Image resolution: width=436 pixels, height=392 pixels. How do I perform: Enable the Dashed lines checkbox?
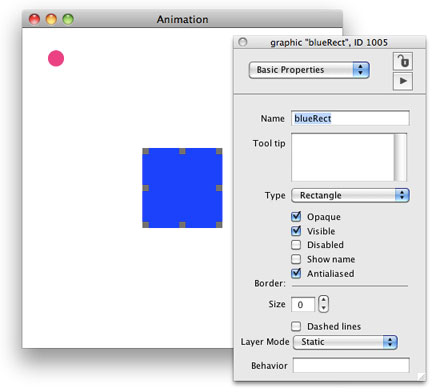tap(296, 326)
